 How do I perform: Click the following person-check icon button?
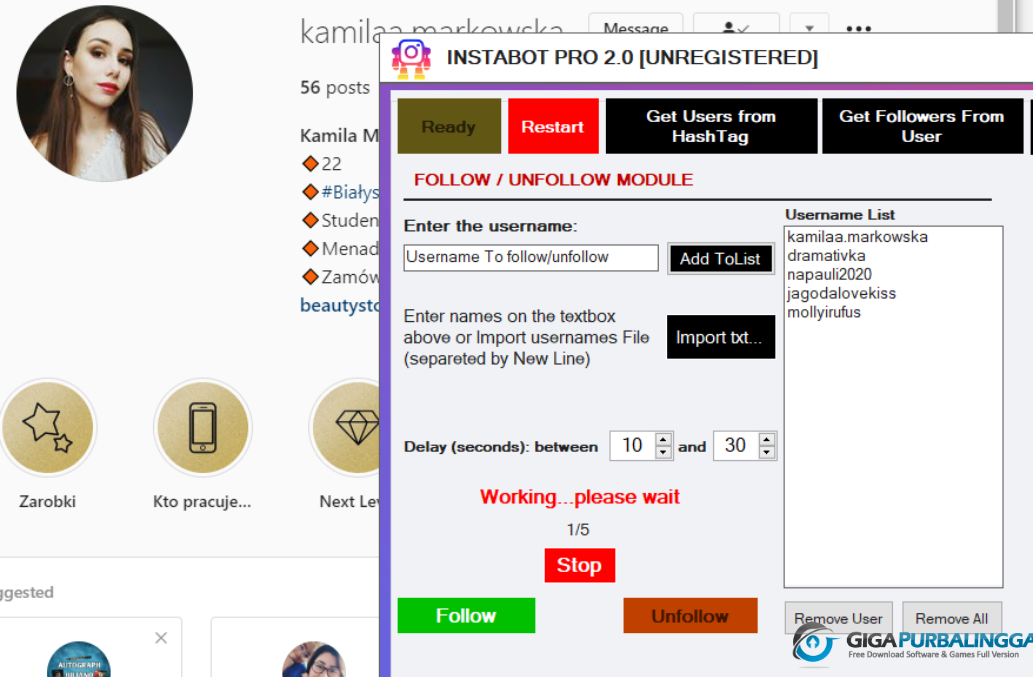[736, 25]
